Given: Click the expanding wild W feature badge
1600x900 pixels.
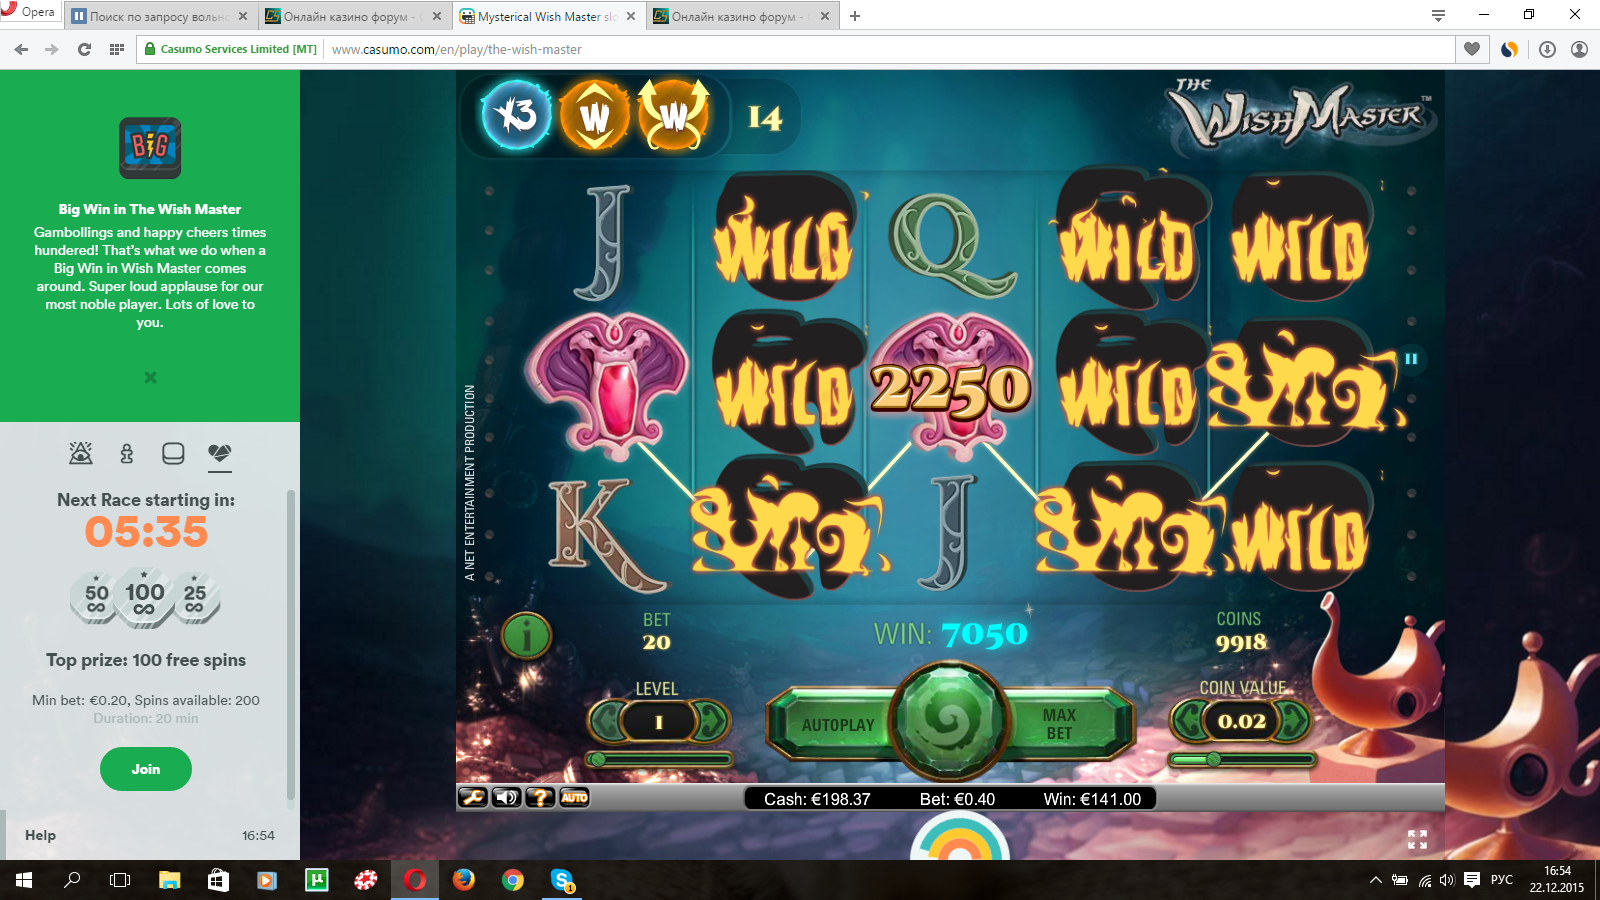Looking at the screenshot, I should (595, 115).
